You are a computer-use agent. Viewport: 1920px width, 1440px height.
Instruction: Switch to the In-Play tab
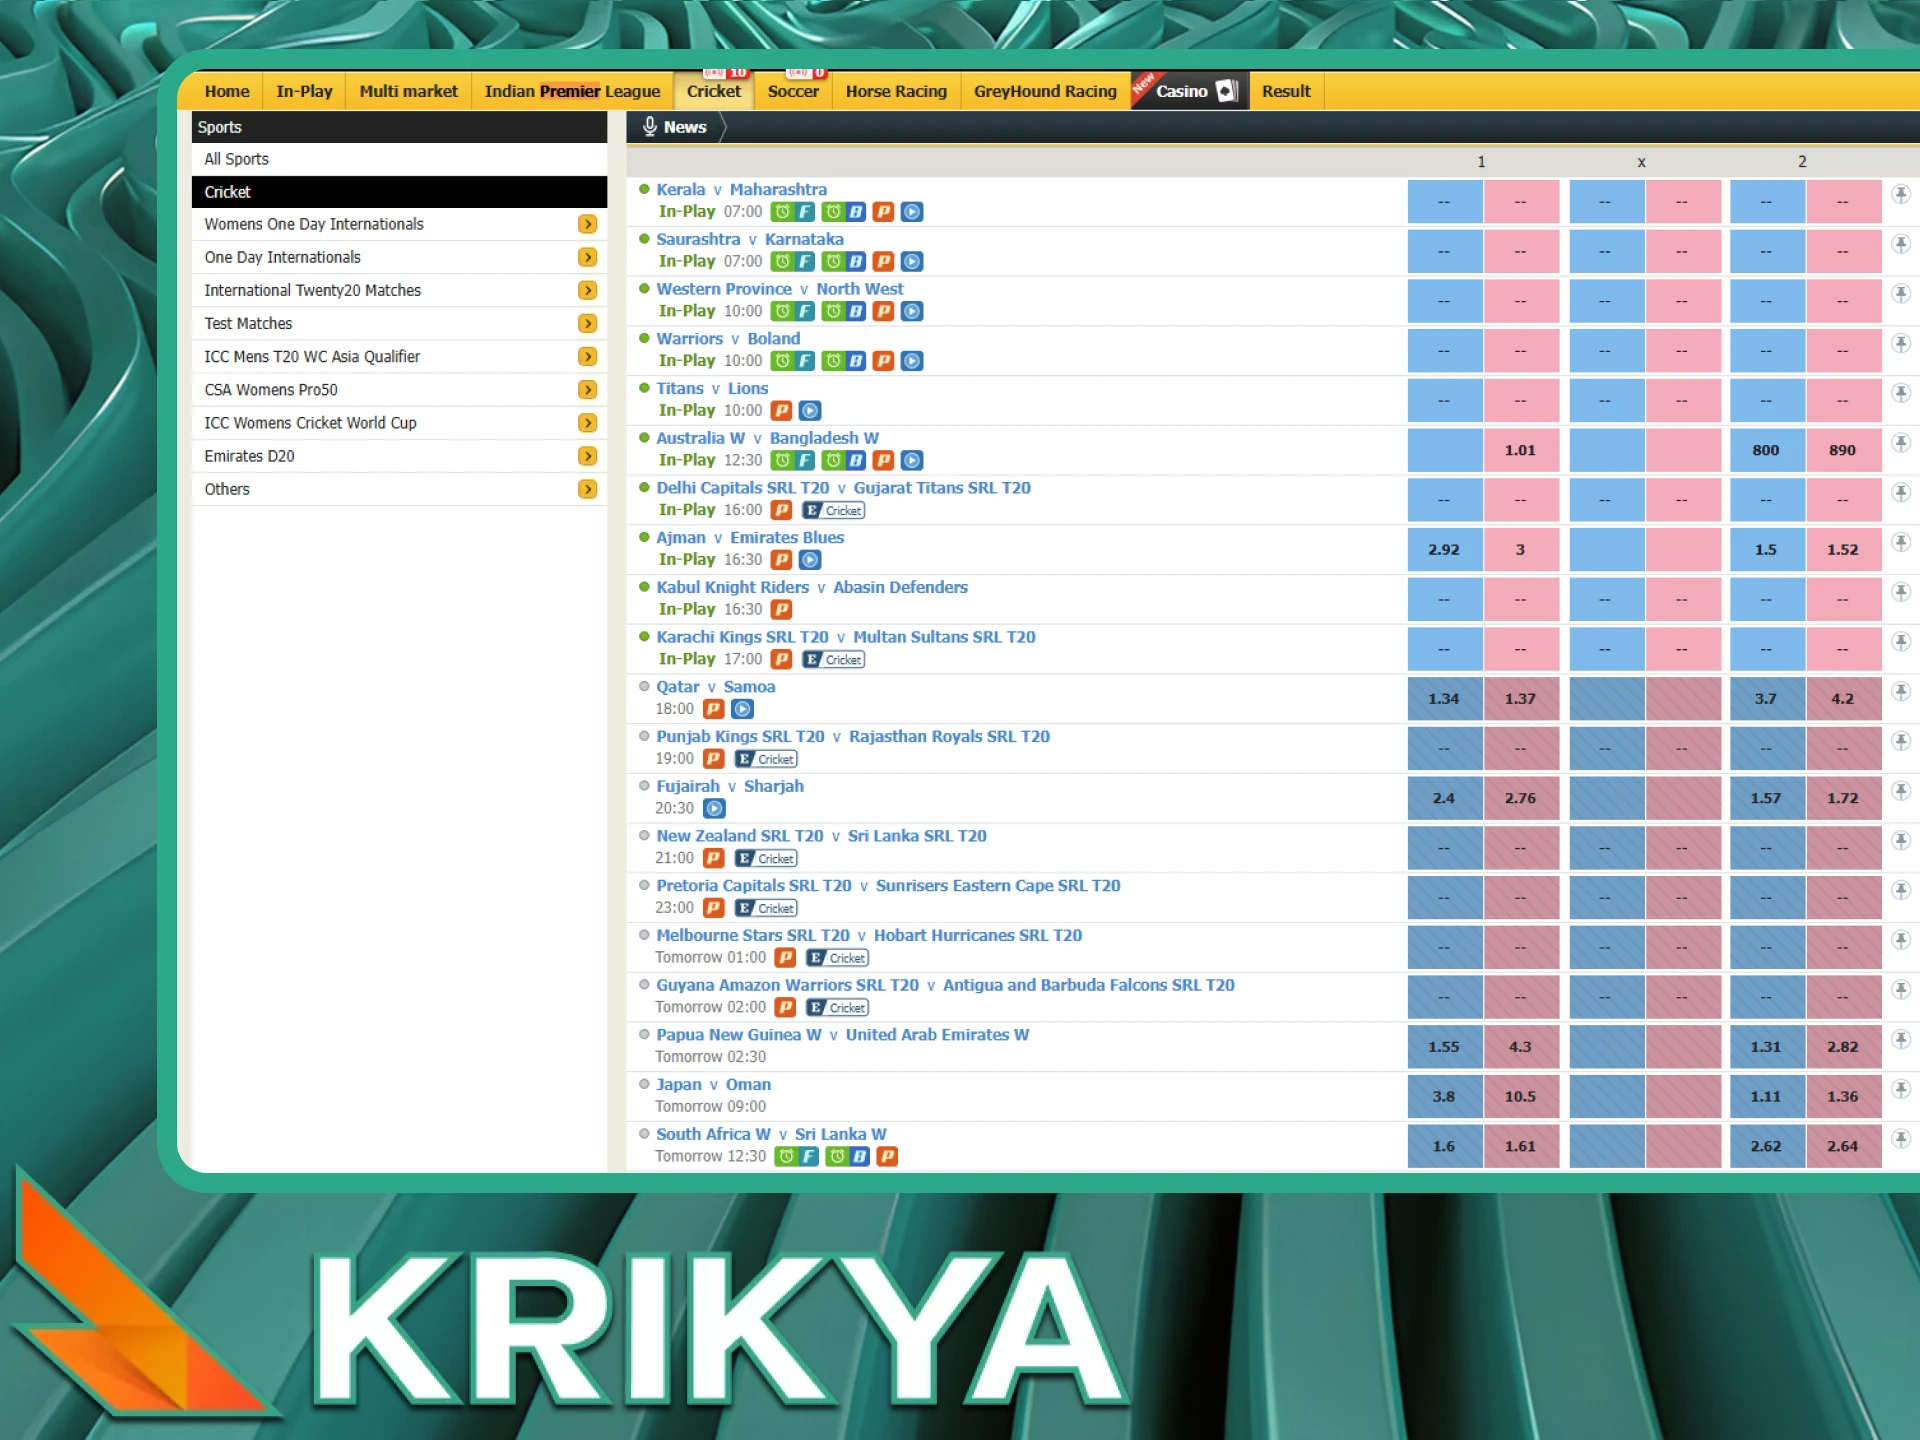point(304,91)
